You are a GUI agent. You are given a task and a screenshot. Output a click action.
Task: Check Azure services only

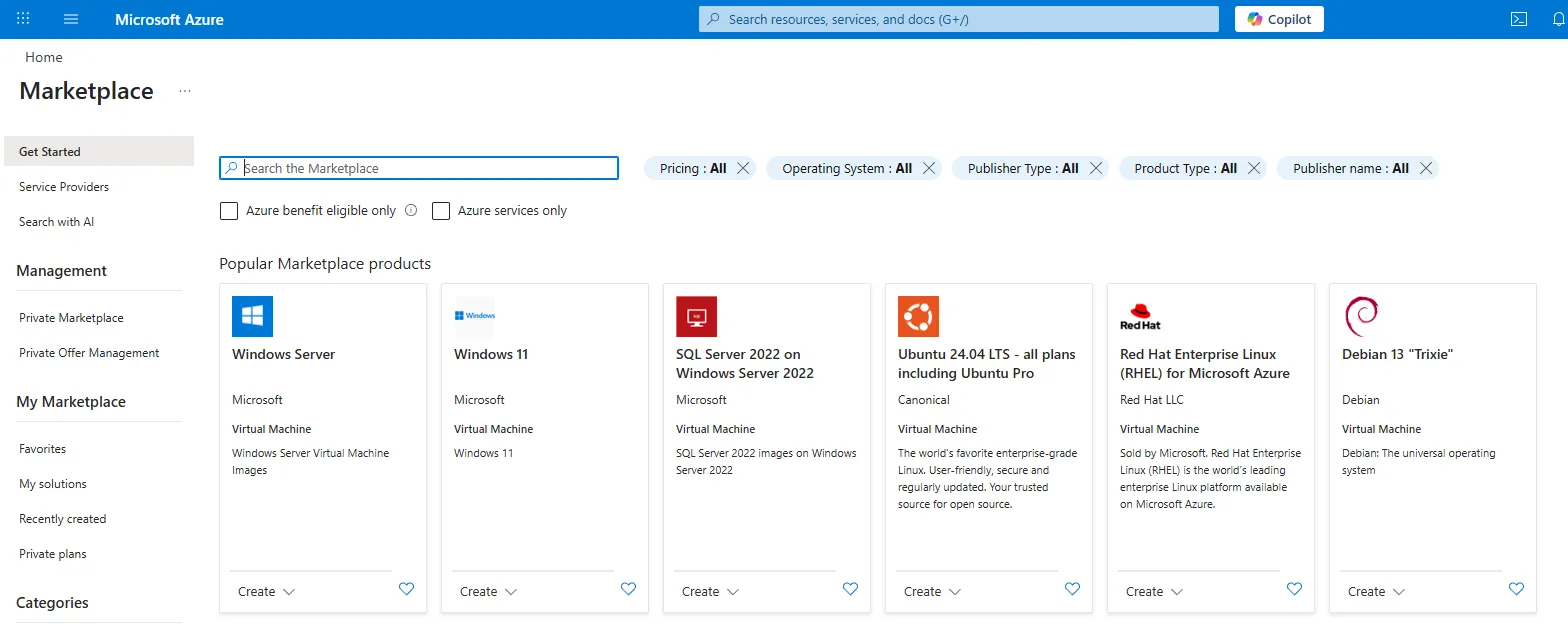[440, 210]
